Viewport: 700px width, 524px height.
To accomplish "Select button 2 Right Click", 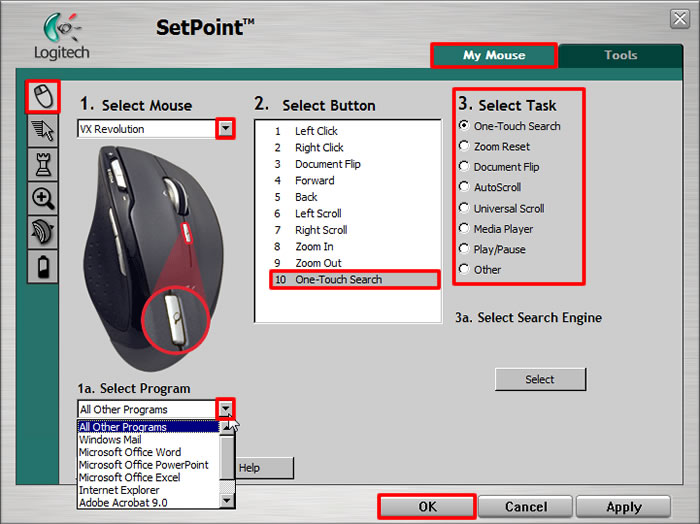I will (x=348, y=147).
